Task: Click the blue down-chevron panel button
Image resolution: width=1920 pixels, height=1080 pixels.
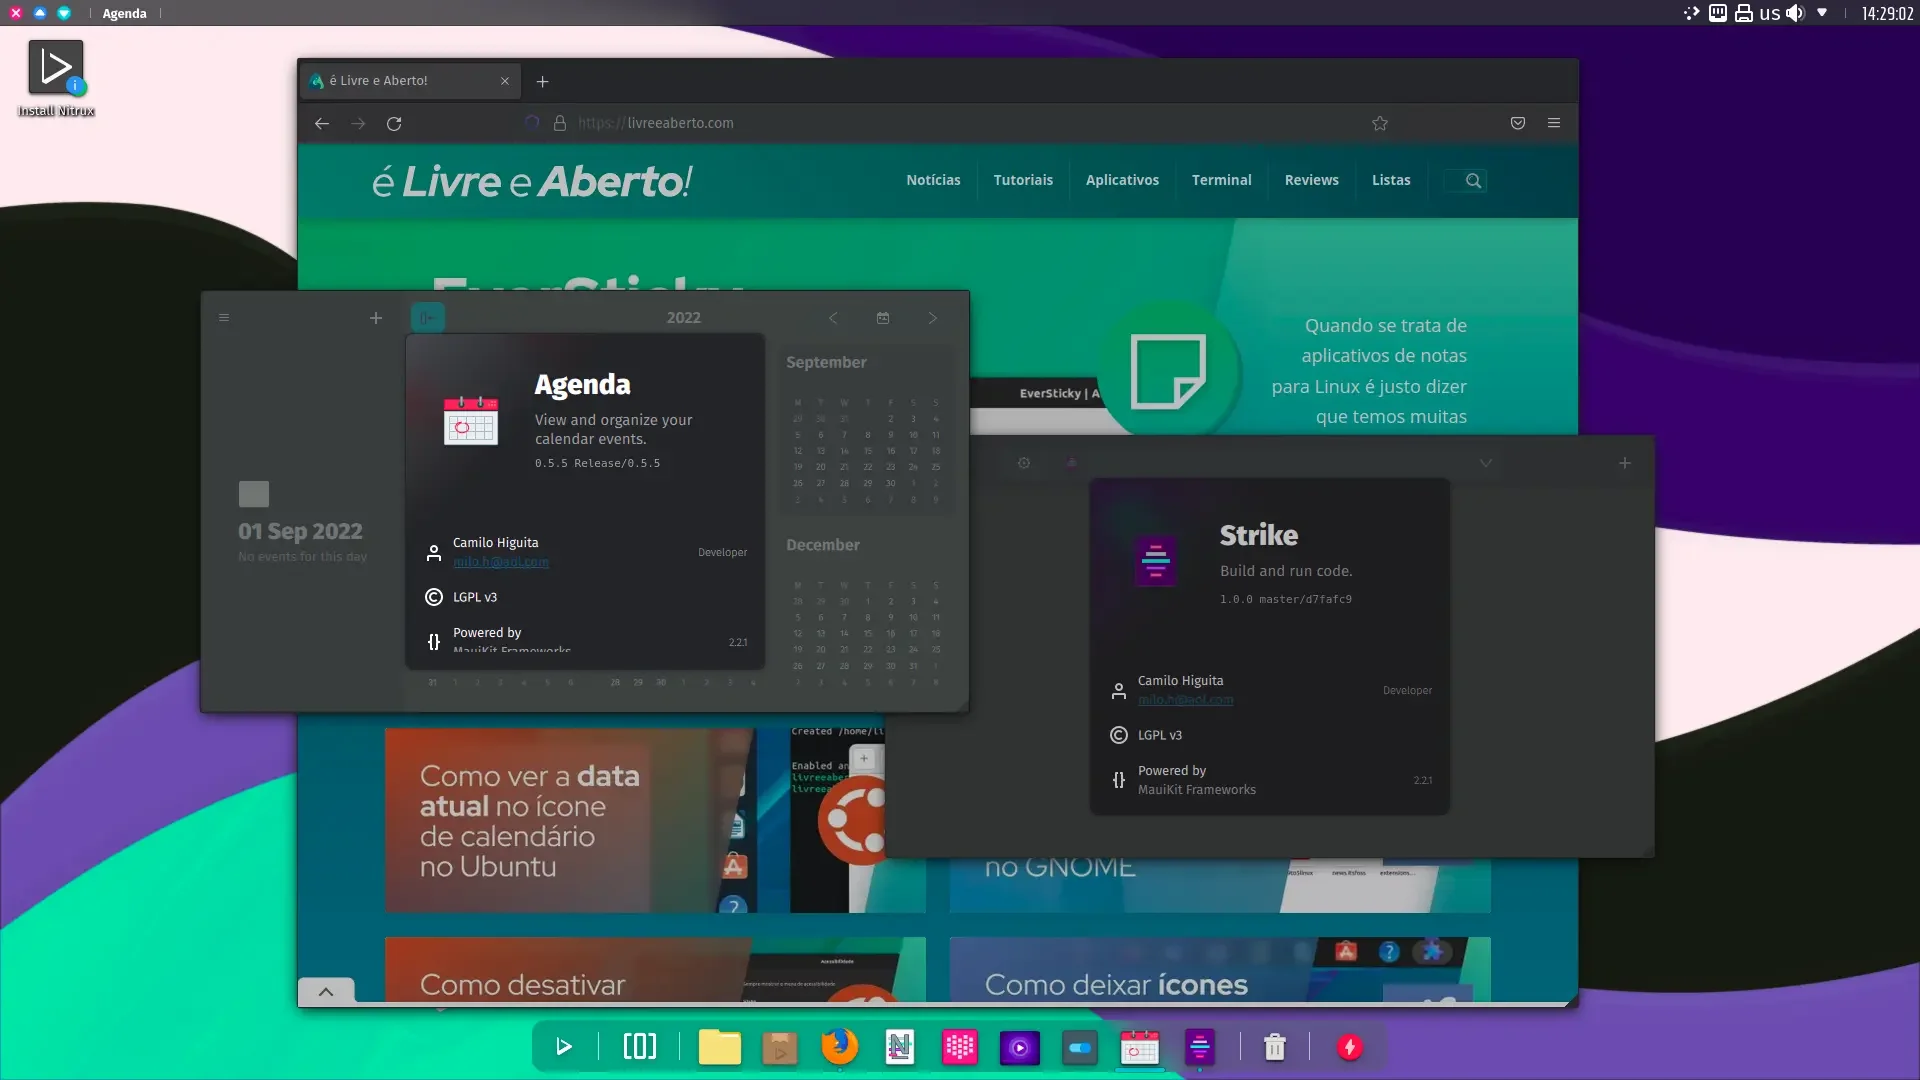Action: (64, 13)
